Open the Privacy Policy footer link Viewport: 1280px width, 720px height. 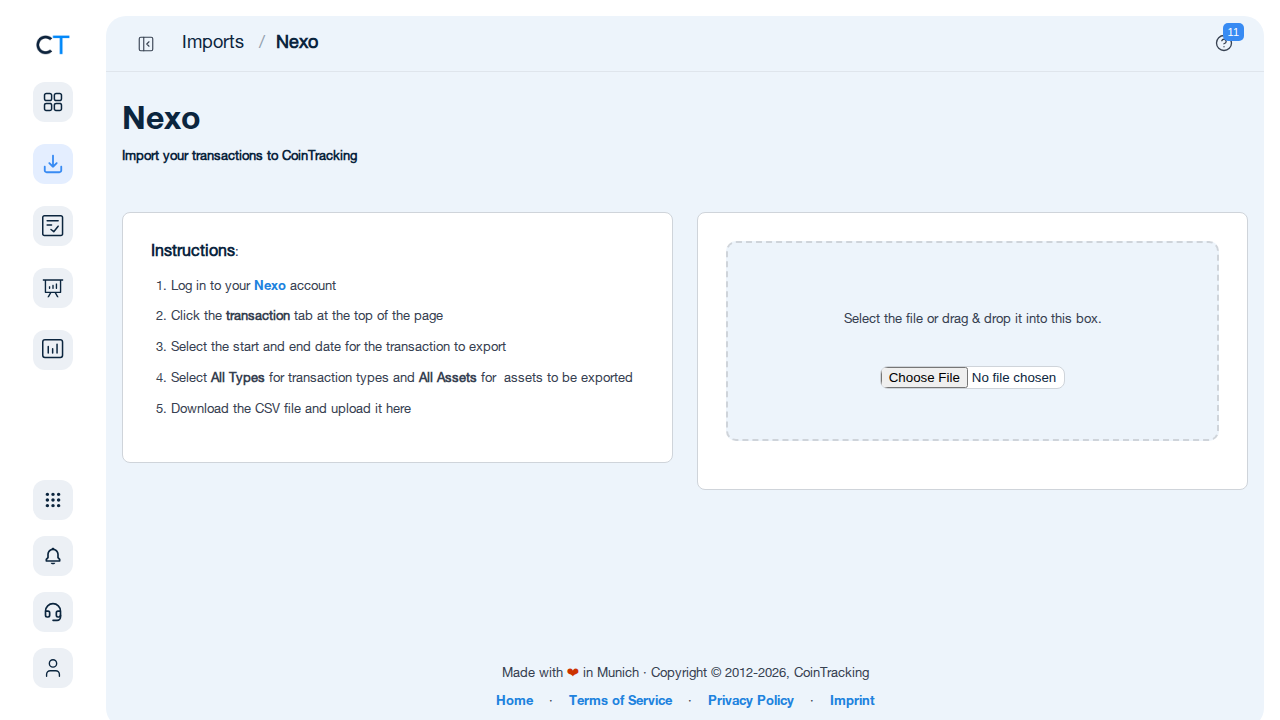(751, 700)
